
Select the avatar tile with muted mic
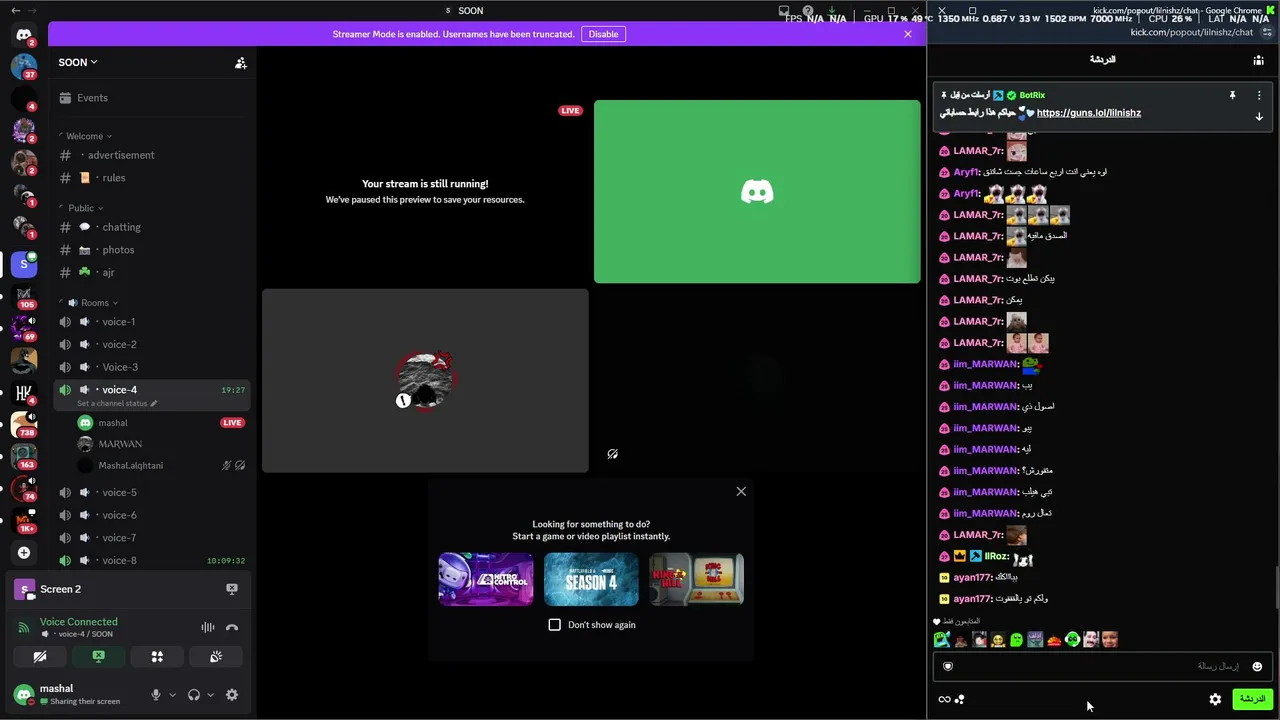point(425,380)
